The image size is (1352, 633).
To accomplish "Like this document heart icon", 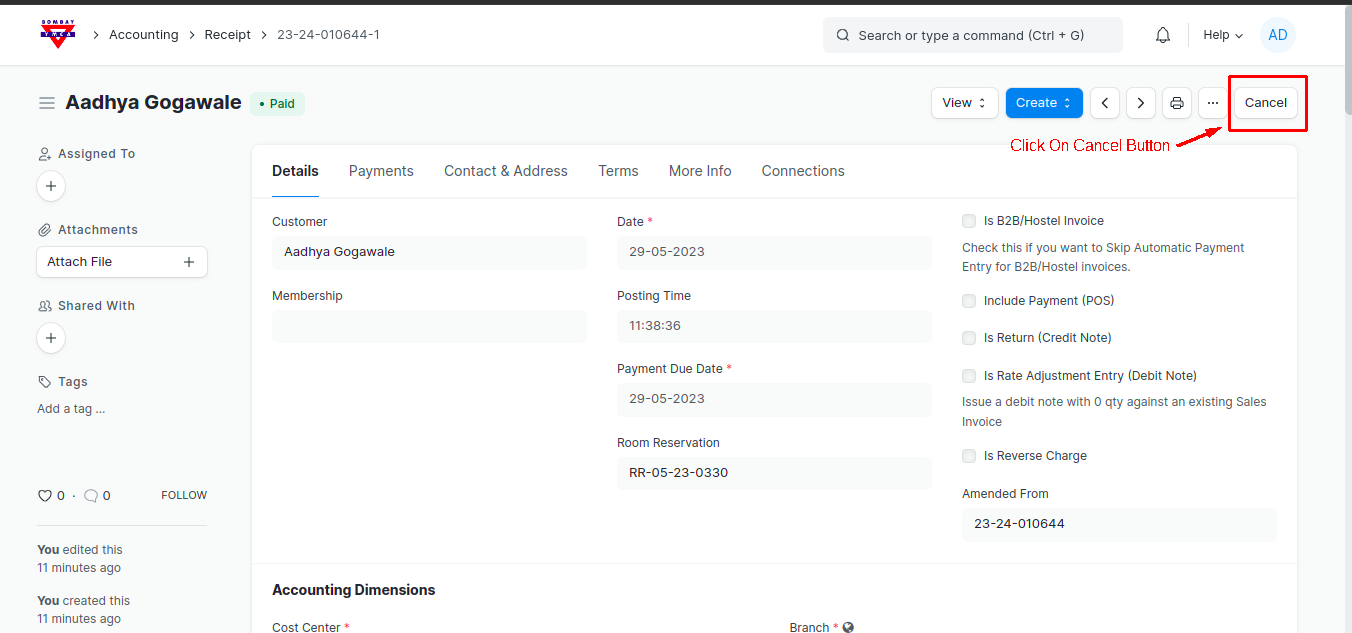I will pos(44,495).
